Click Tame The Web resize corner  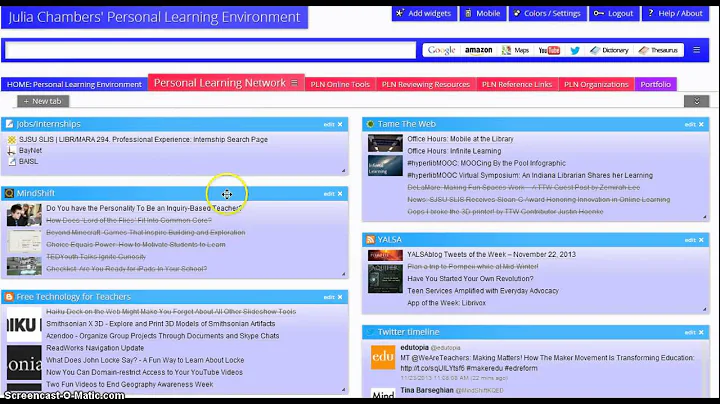coord(704,217)
